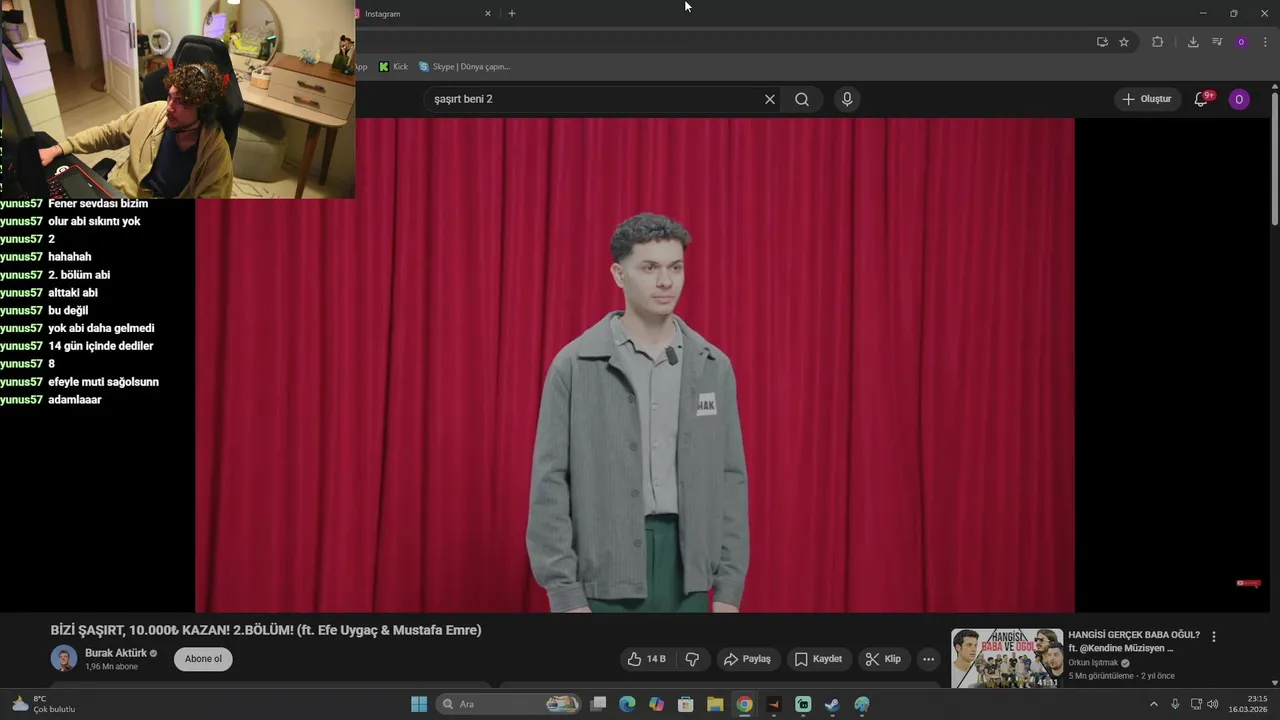Open the recommended video title 'HANGİSİ GERÇEK BABA OĞUL?'
This screenshot has height=720, width=1280.
(x=1134, y=641)
